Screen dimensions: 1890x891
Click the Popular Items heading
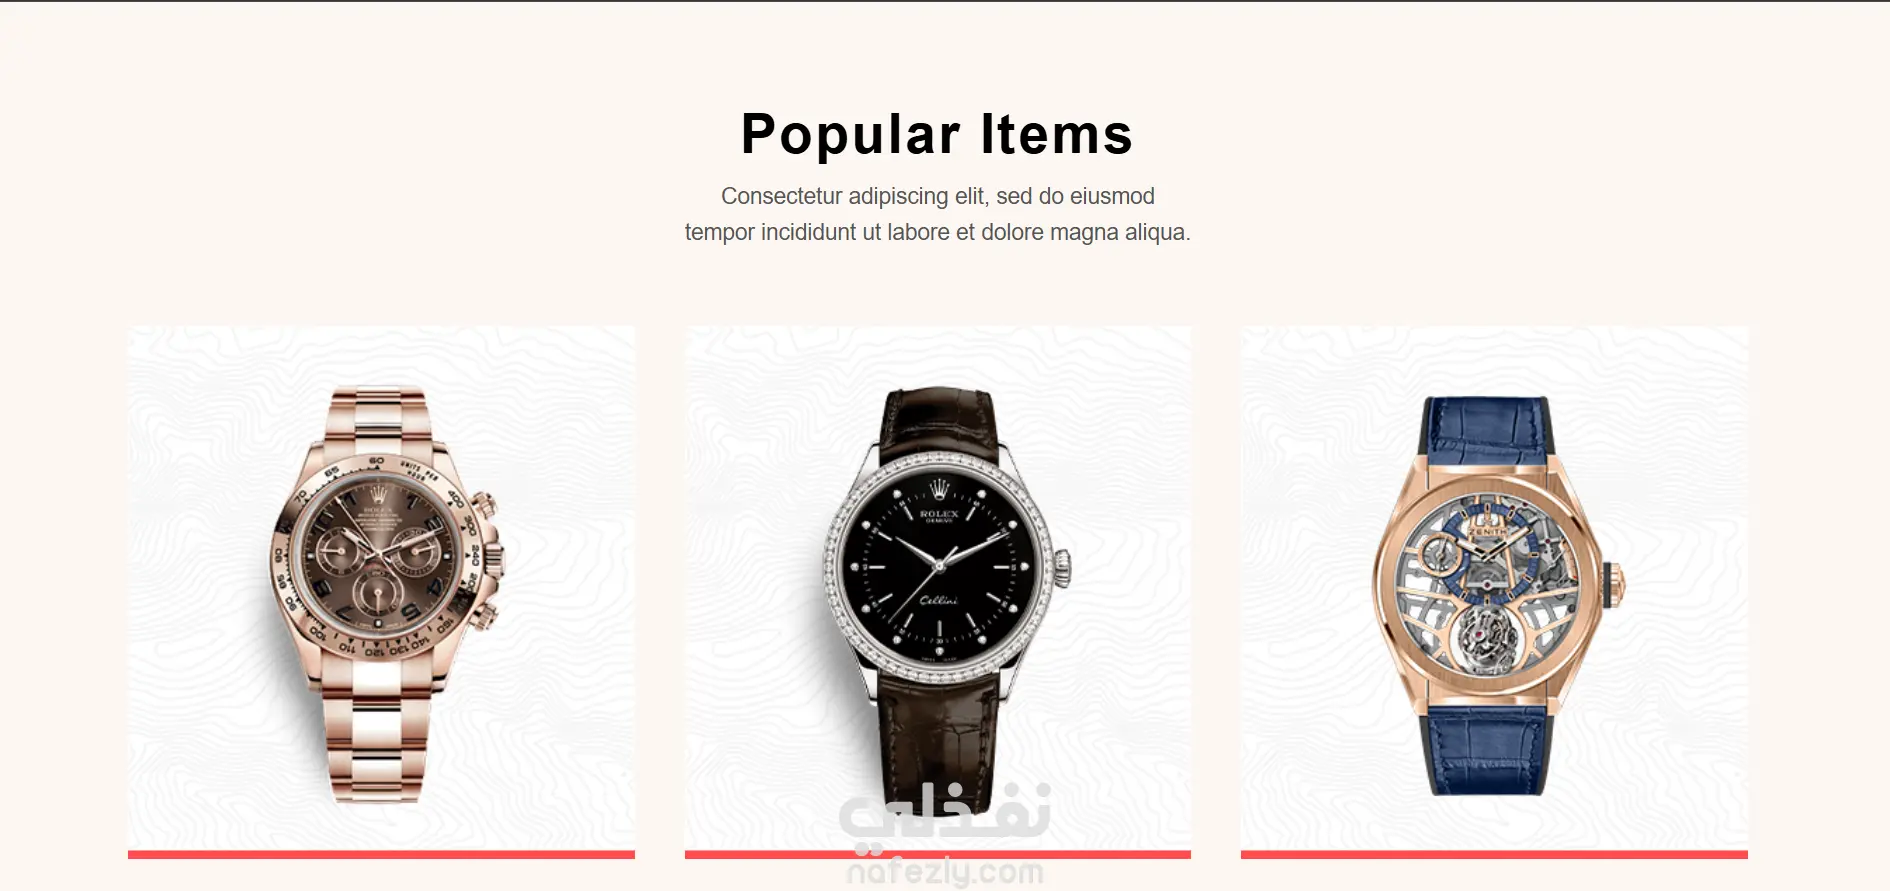pyautogui.click(x=937, y=134)
